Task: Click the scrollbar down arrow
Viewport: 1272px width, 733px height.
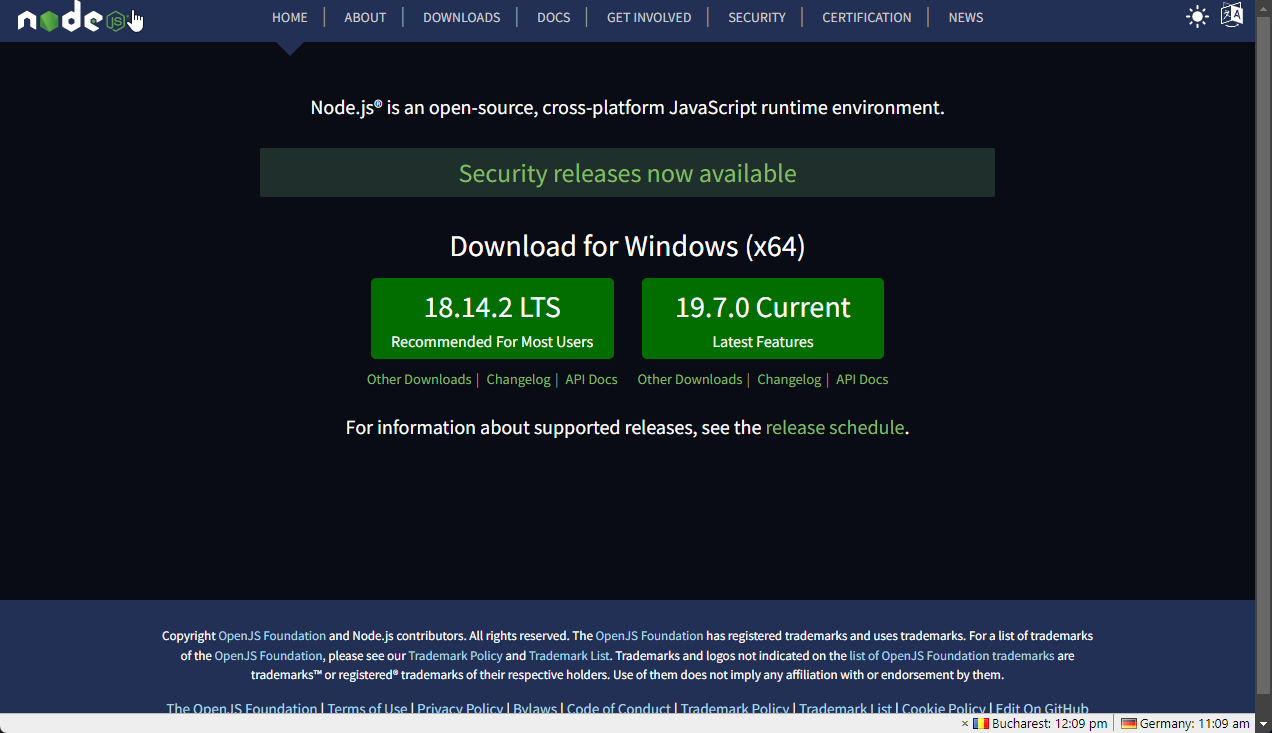Action: [x=1263, y=724]
